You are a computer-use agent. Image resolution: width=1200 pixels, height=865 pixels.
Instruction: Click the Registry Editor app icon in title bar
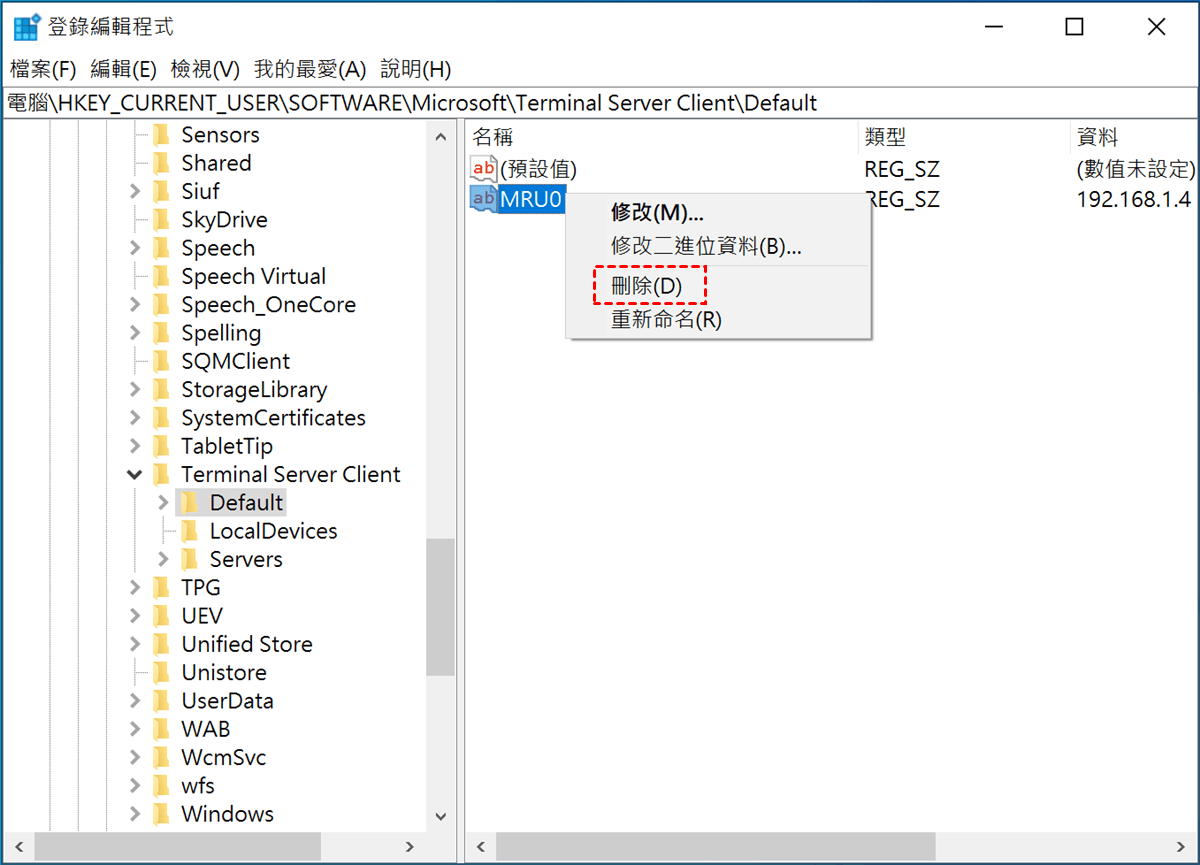pyautogui.click(x=27, y=27)
